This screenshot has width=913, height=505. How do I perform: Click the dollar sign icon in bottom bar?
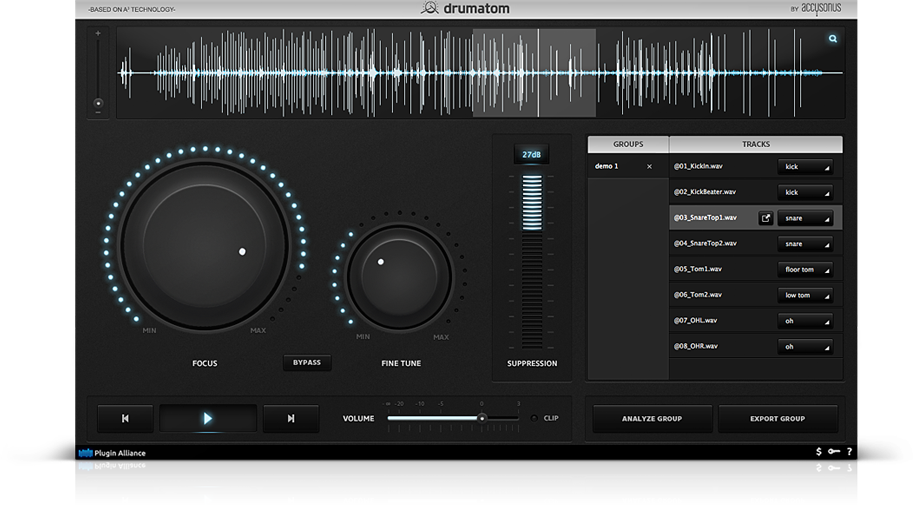[819, 451]
